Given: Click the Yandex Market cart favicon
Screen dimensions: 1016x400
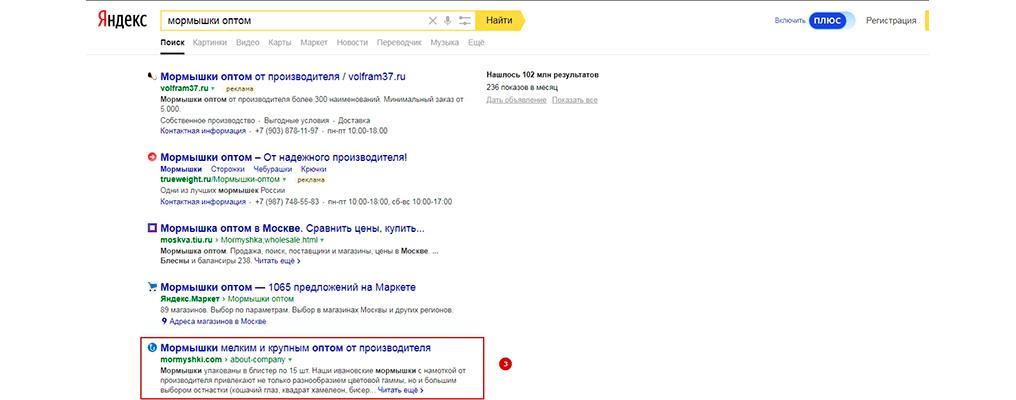Looking at the screenshot, I should [152, 287].
